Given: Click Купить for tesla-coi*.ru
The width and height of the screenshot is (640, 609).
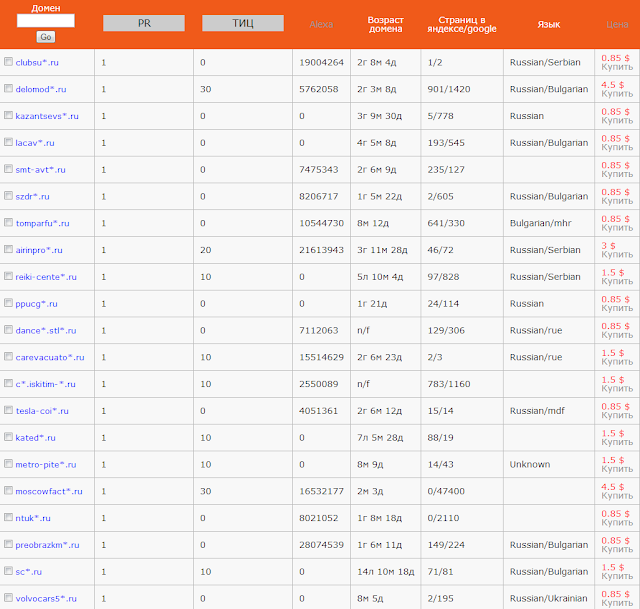Looking at the screenshot, I should pyautogui.click(x=617, y=416).
